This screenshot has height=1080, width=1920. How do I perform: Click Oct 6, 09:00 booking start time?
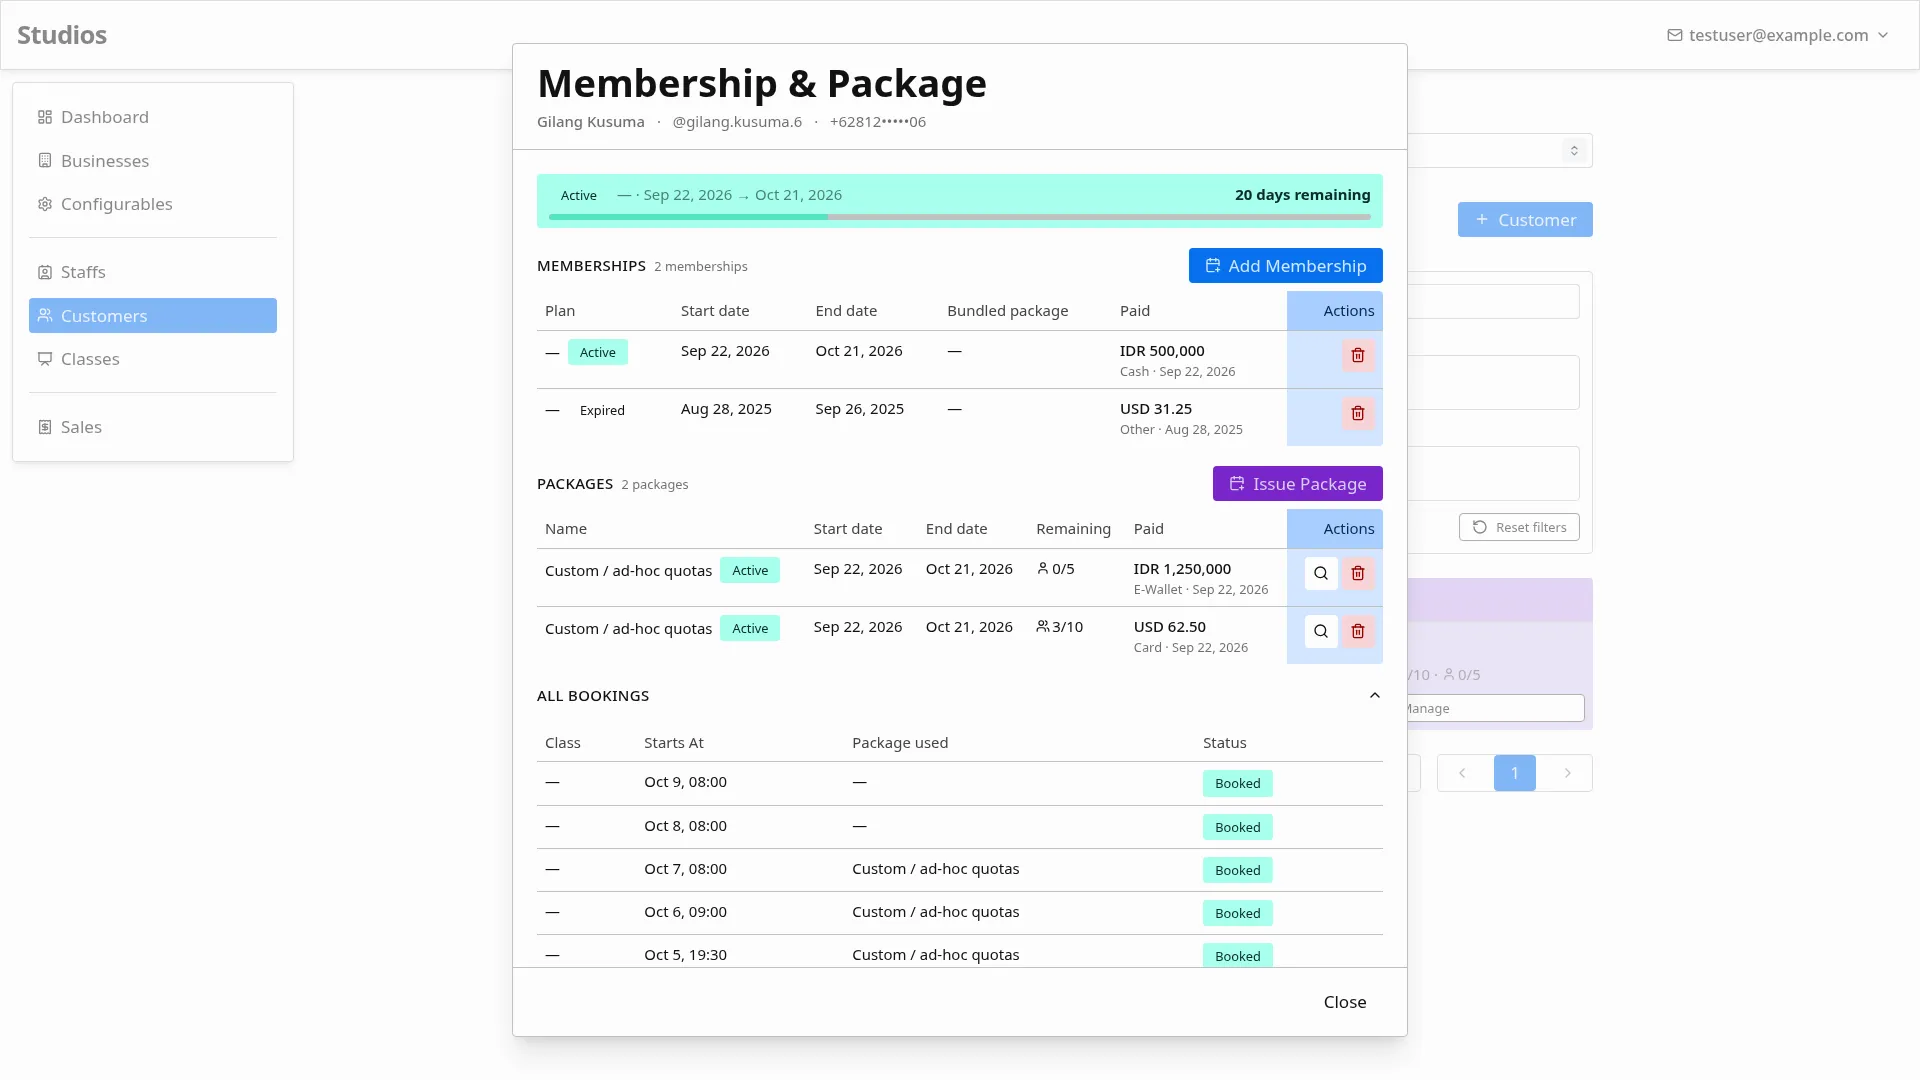tap(685, 912)
